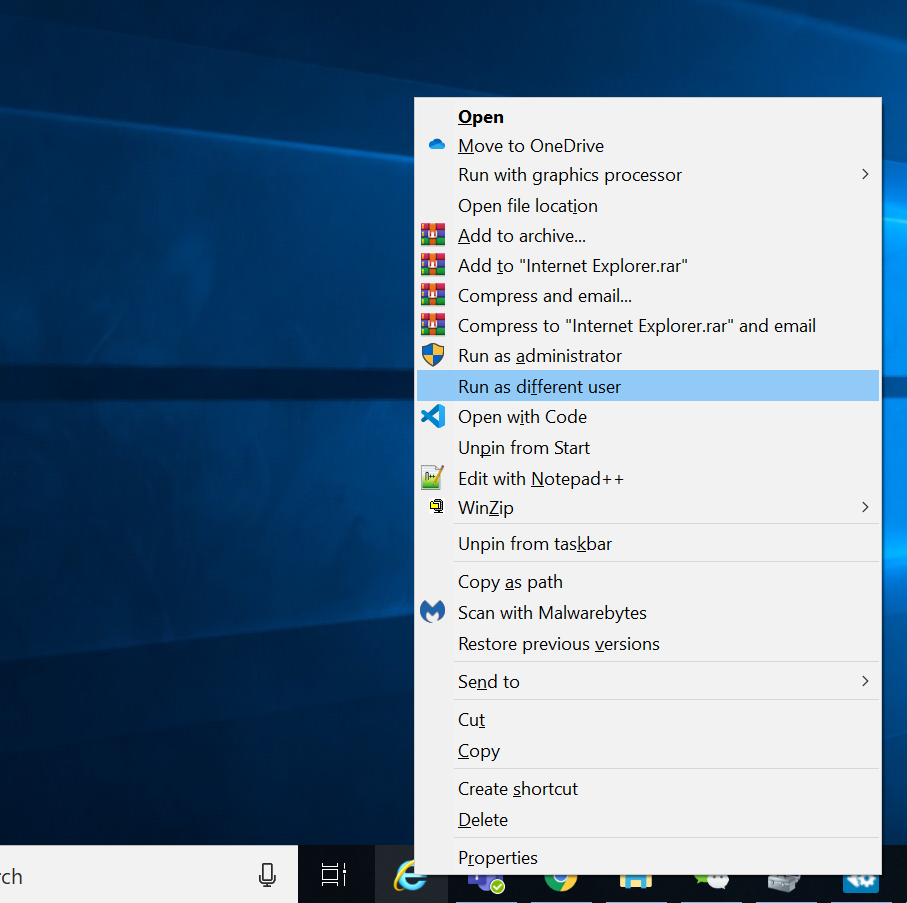Click the microphone icon in search box
Viewport: 907px width, 903px height.
tap(267, 876)
